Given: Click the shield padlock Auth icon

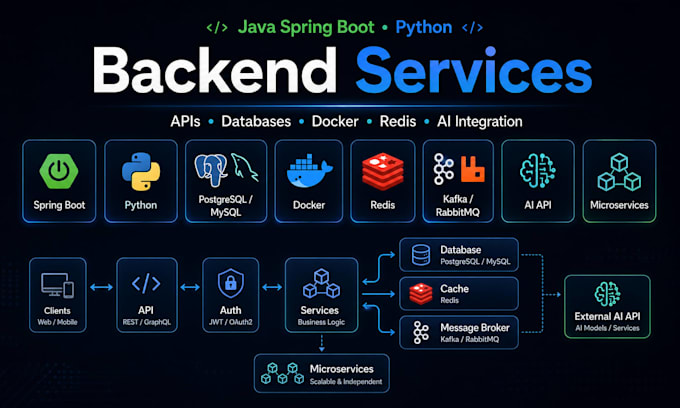Looking at the screenshot, I should tap(230, 284).
